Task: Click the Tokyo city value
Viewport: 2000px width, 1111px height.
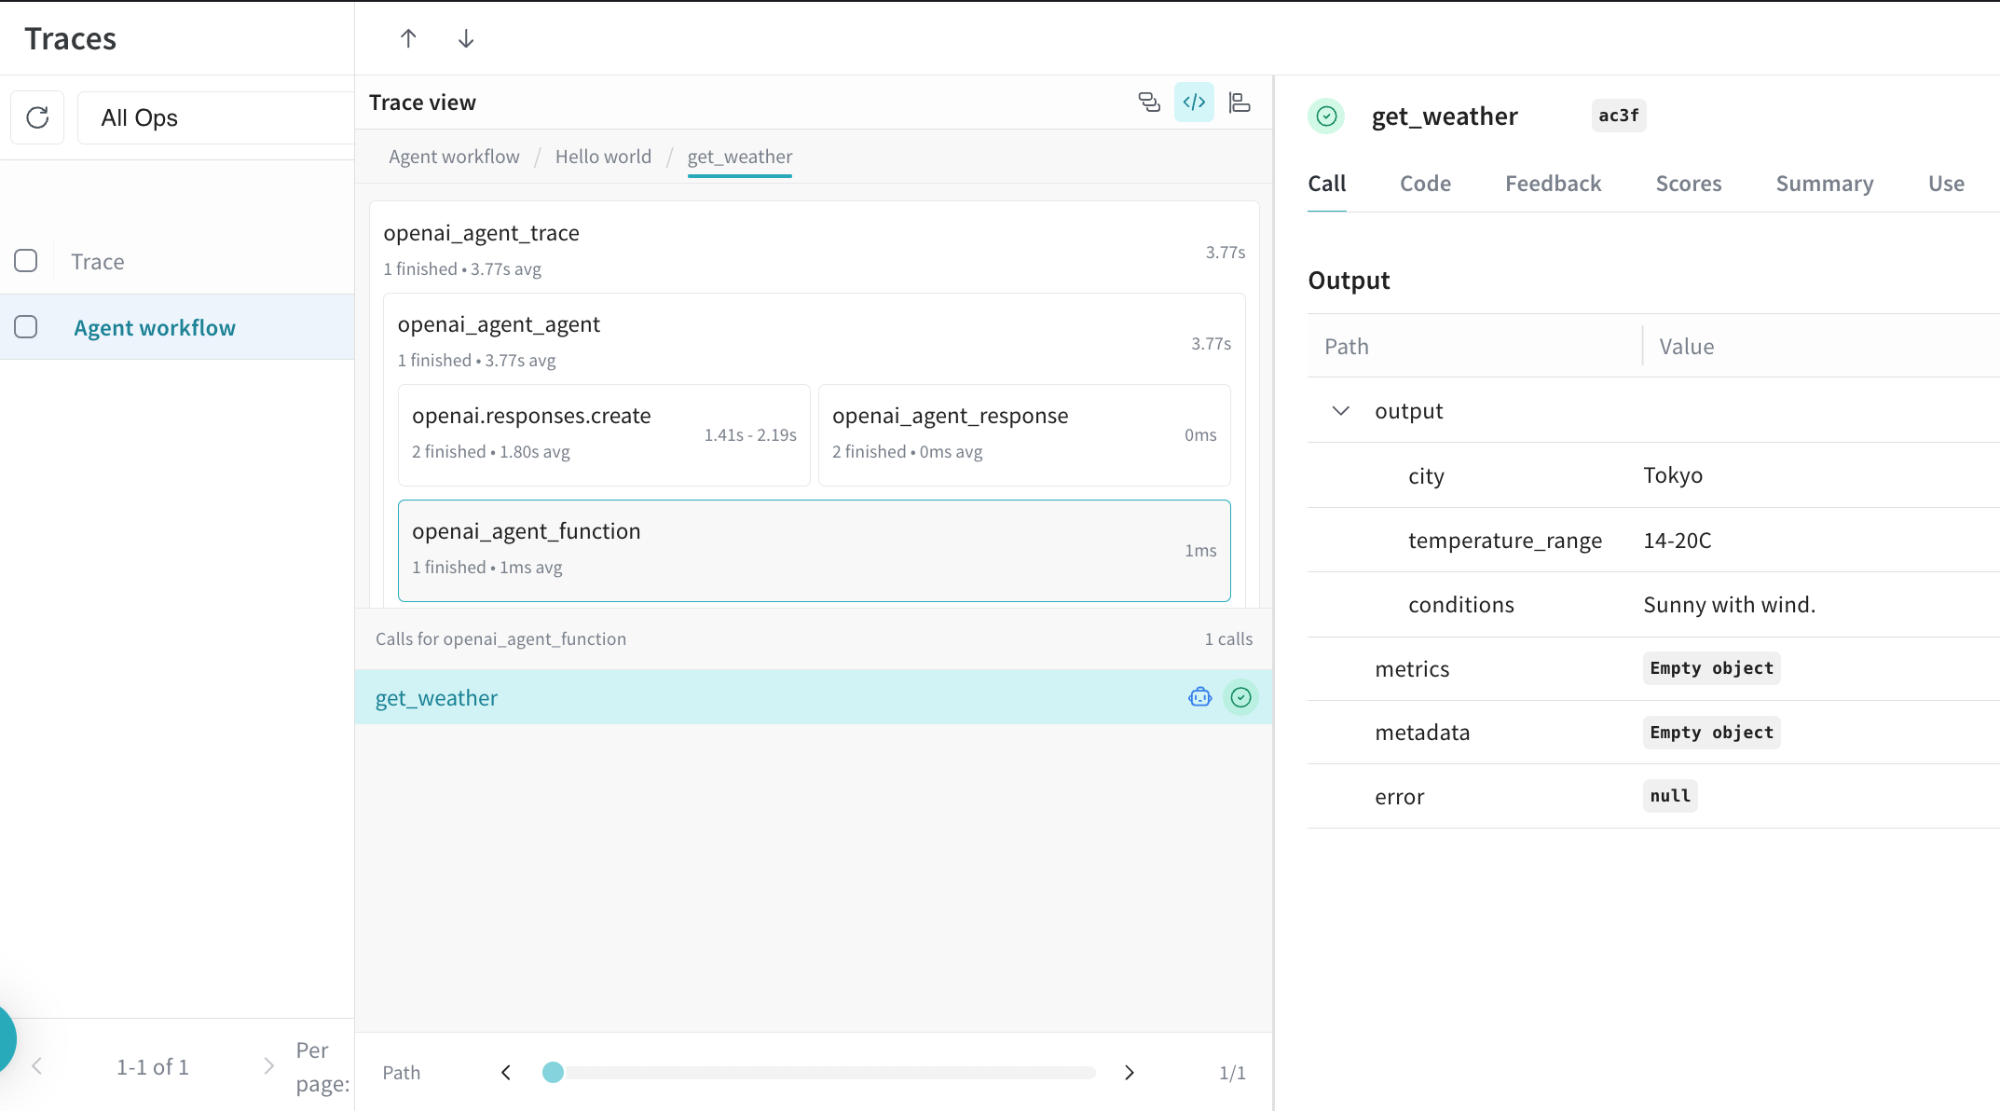Action: pyautogui.click(x=1672, y=475)
